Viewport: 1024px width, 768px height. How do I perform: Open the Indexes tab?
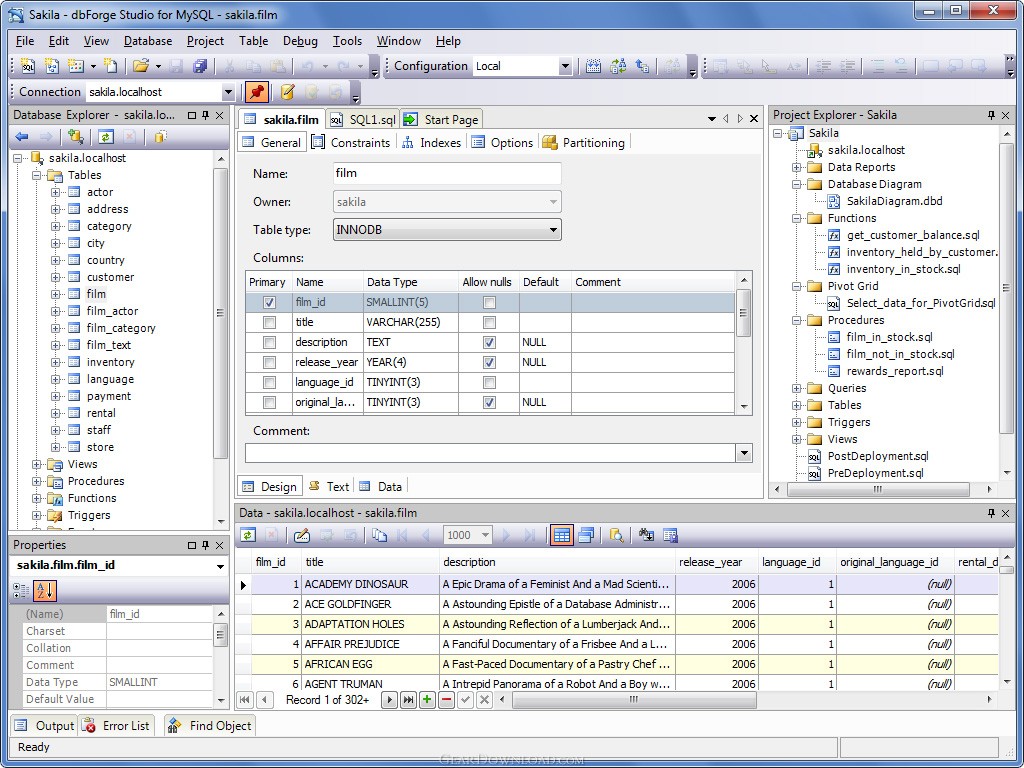click(x=431, y=142)
